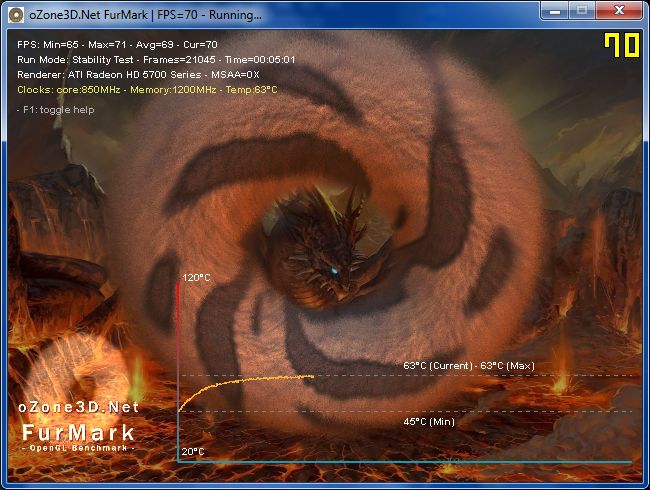The image size is (650, 490).
Task: Click the '63°C (Current) - 63°C (Max)' label
Action: [x=469, y=366]
